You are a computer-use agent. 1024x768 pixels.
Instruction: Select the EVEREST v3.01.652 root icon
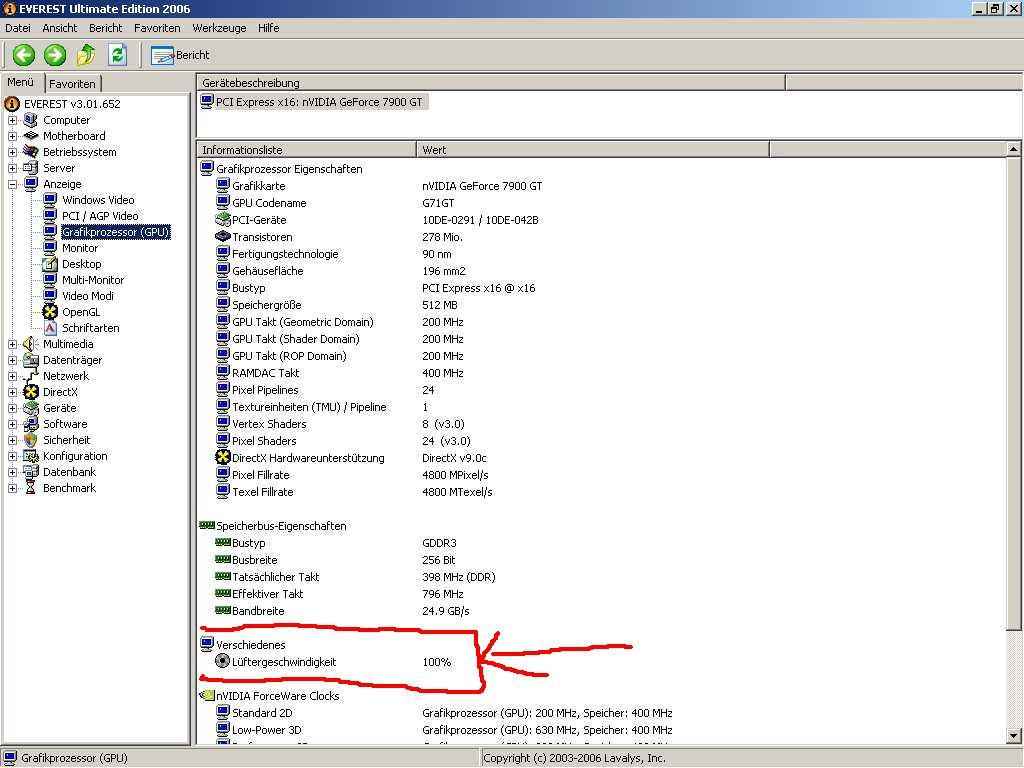(x=12, y=104)
